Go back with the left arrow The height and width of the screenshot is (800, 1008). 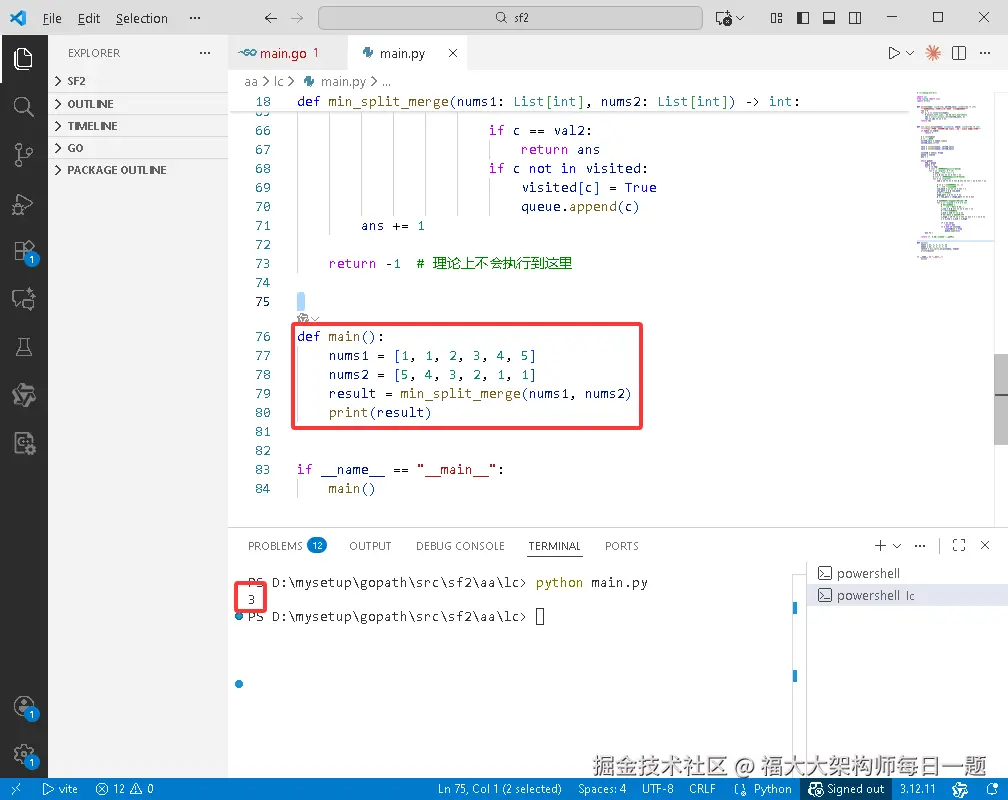click(271, 18)
